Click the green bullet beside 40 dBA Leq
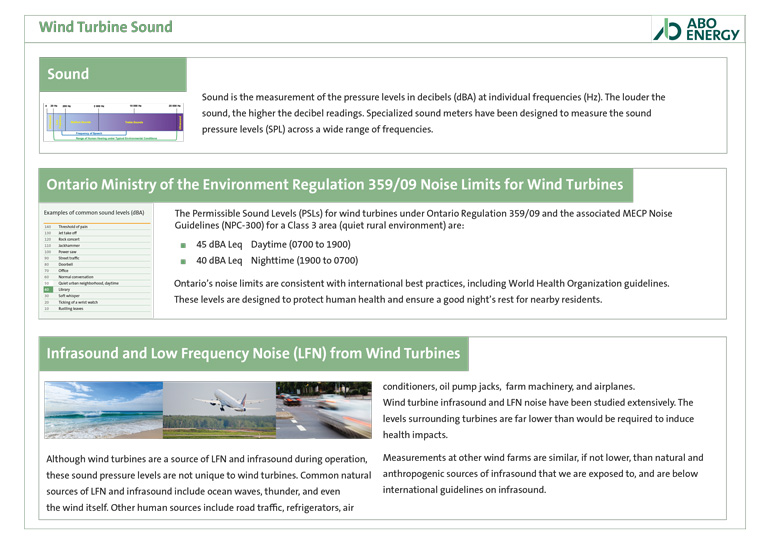 (x=184, y=261)
